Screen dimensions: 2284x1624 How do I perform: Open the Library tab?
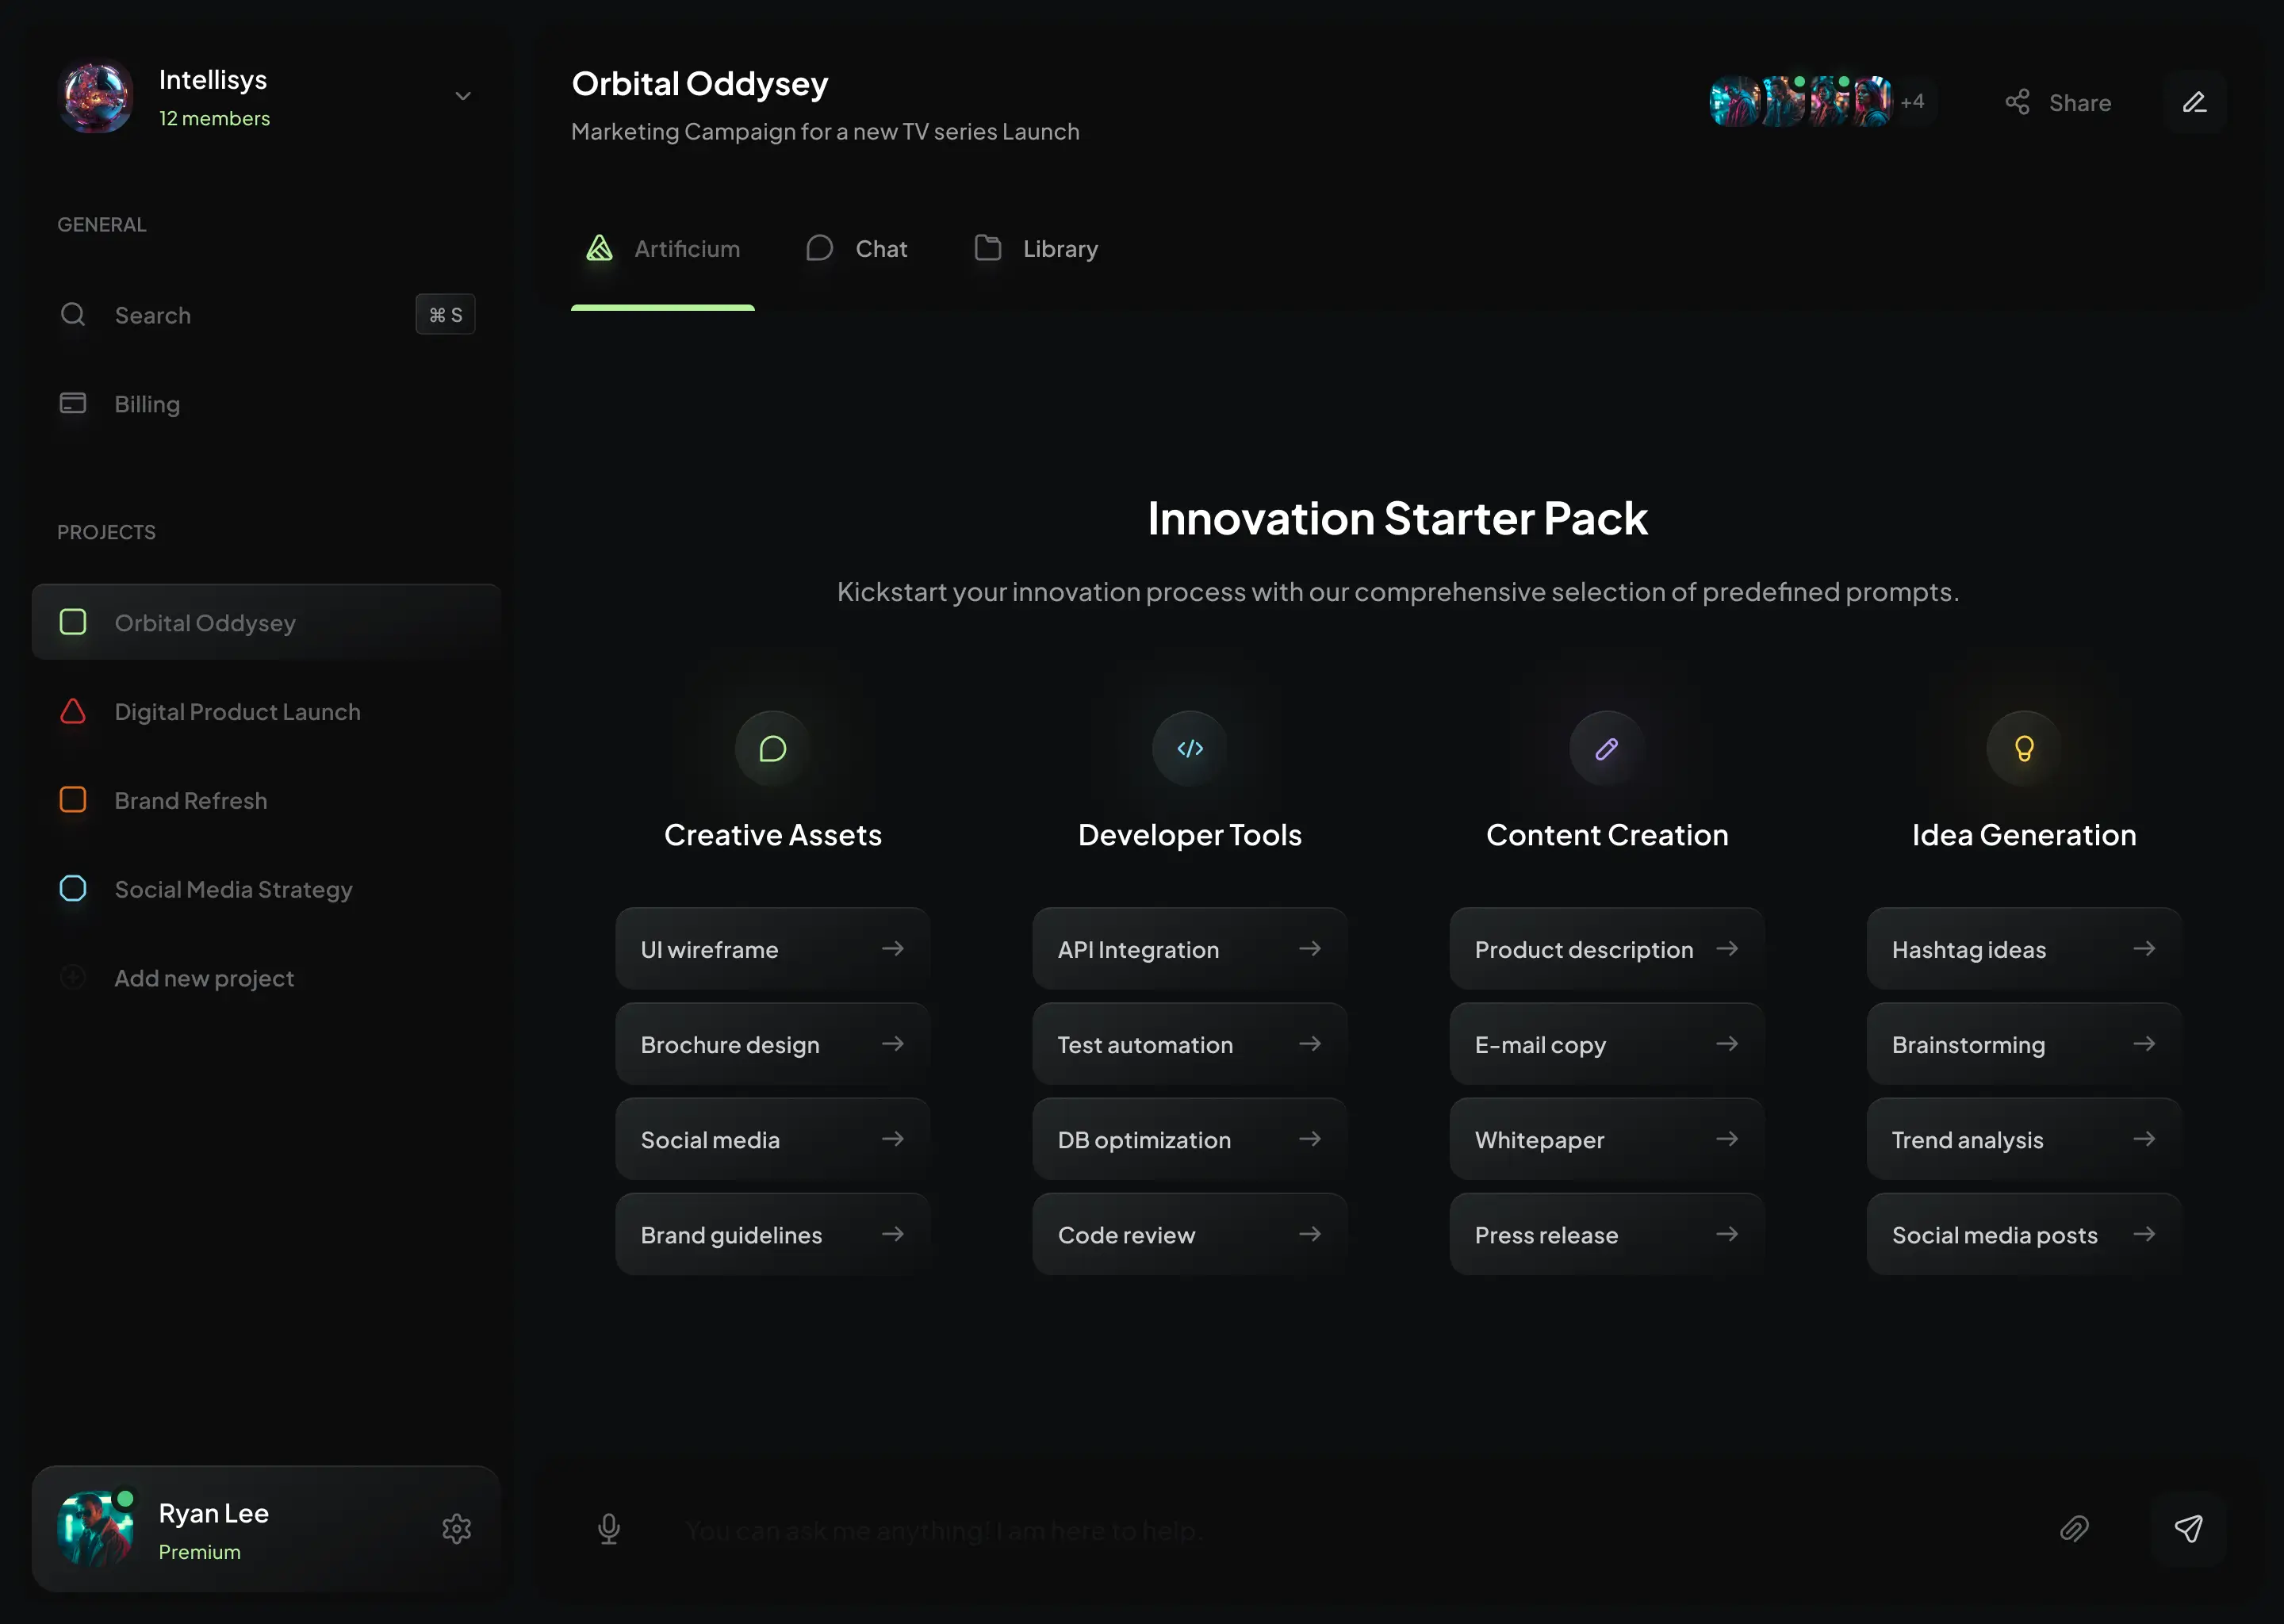1036,249
